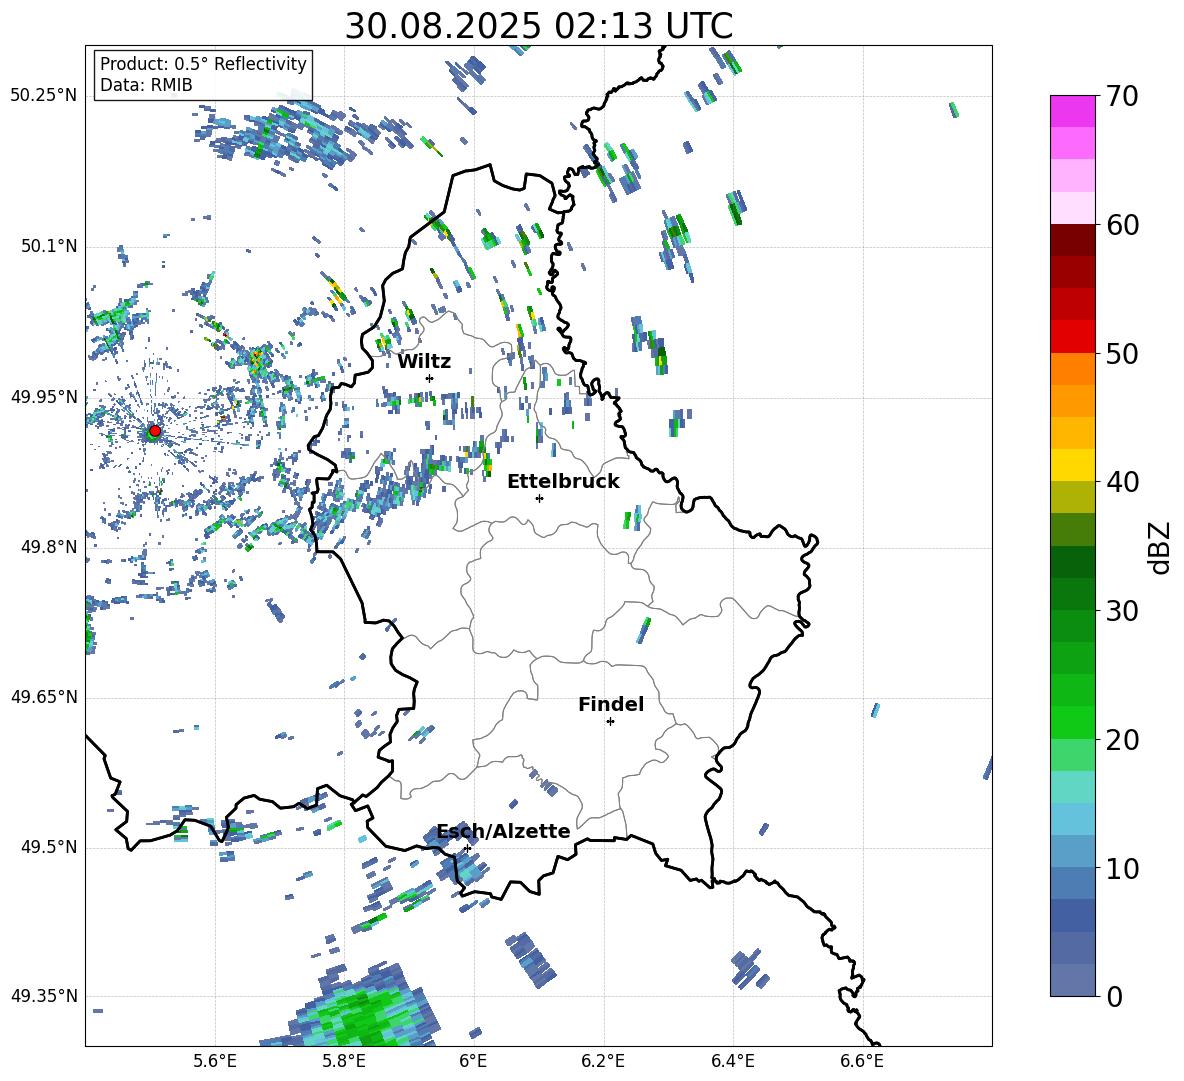This screenshot has width=1184, height=1081.
Task: Click the 49.8°N latitude label
Action: click(x=48, y=547)
